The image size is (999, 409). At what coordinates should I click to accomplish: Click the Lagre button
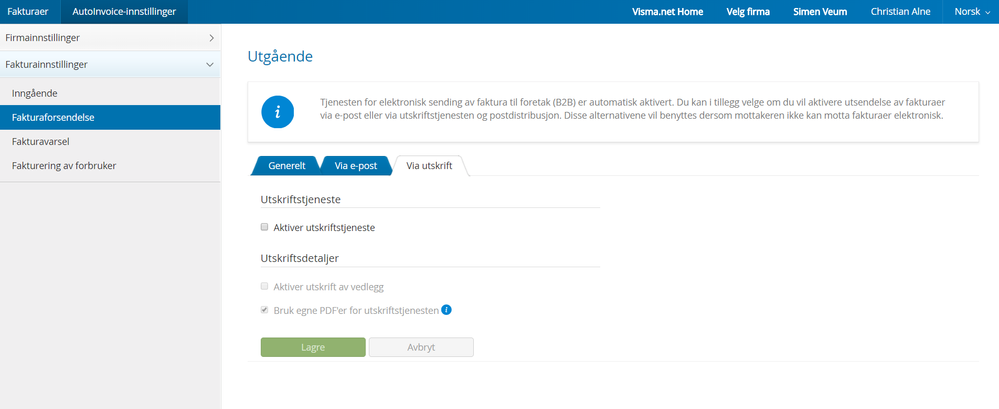tap(312, 347)
